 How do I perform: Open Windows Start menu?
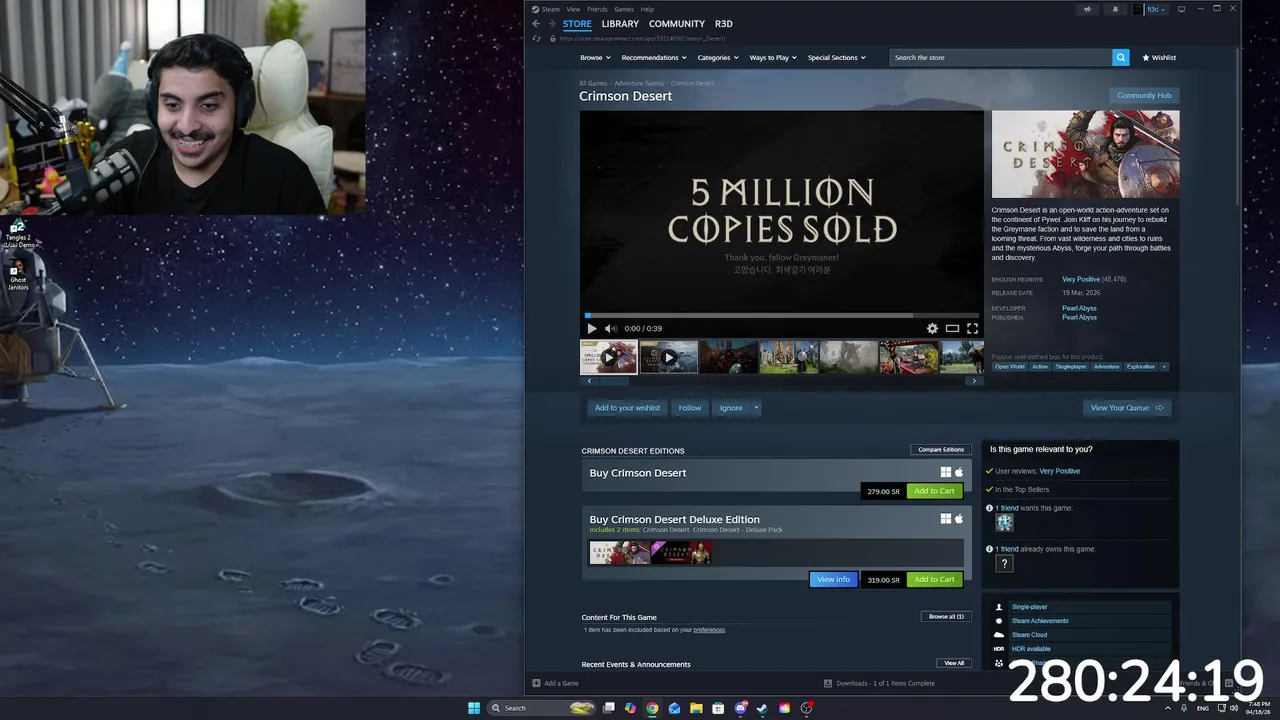pos(474,708)
